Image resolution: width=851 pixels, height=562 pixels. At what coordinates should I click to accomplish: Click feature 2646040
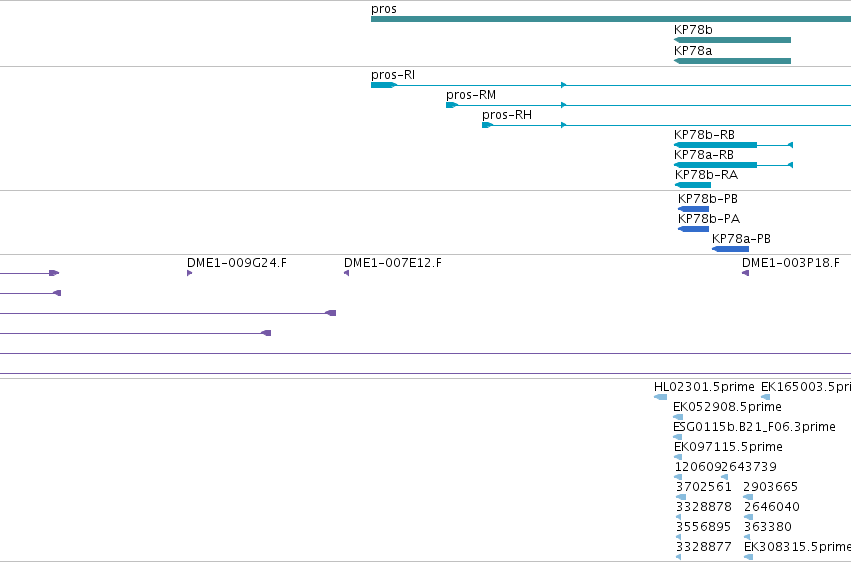tap(748, 517)
